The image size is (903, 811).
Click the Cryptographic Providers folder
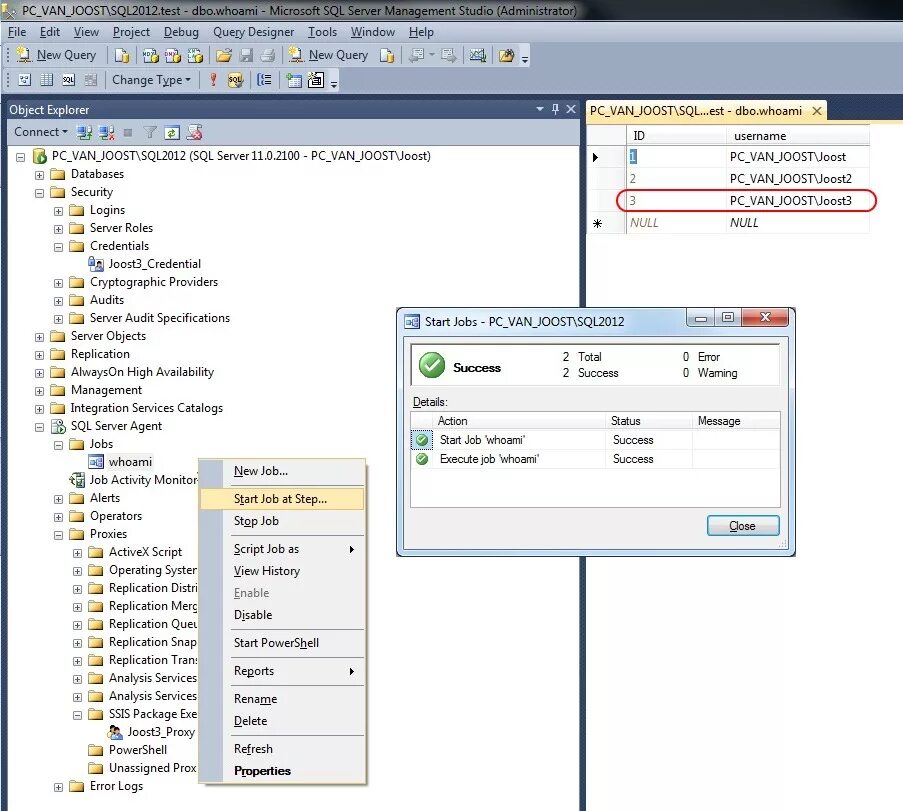point(154,282)
